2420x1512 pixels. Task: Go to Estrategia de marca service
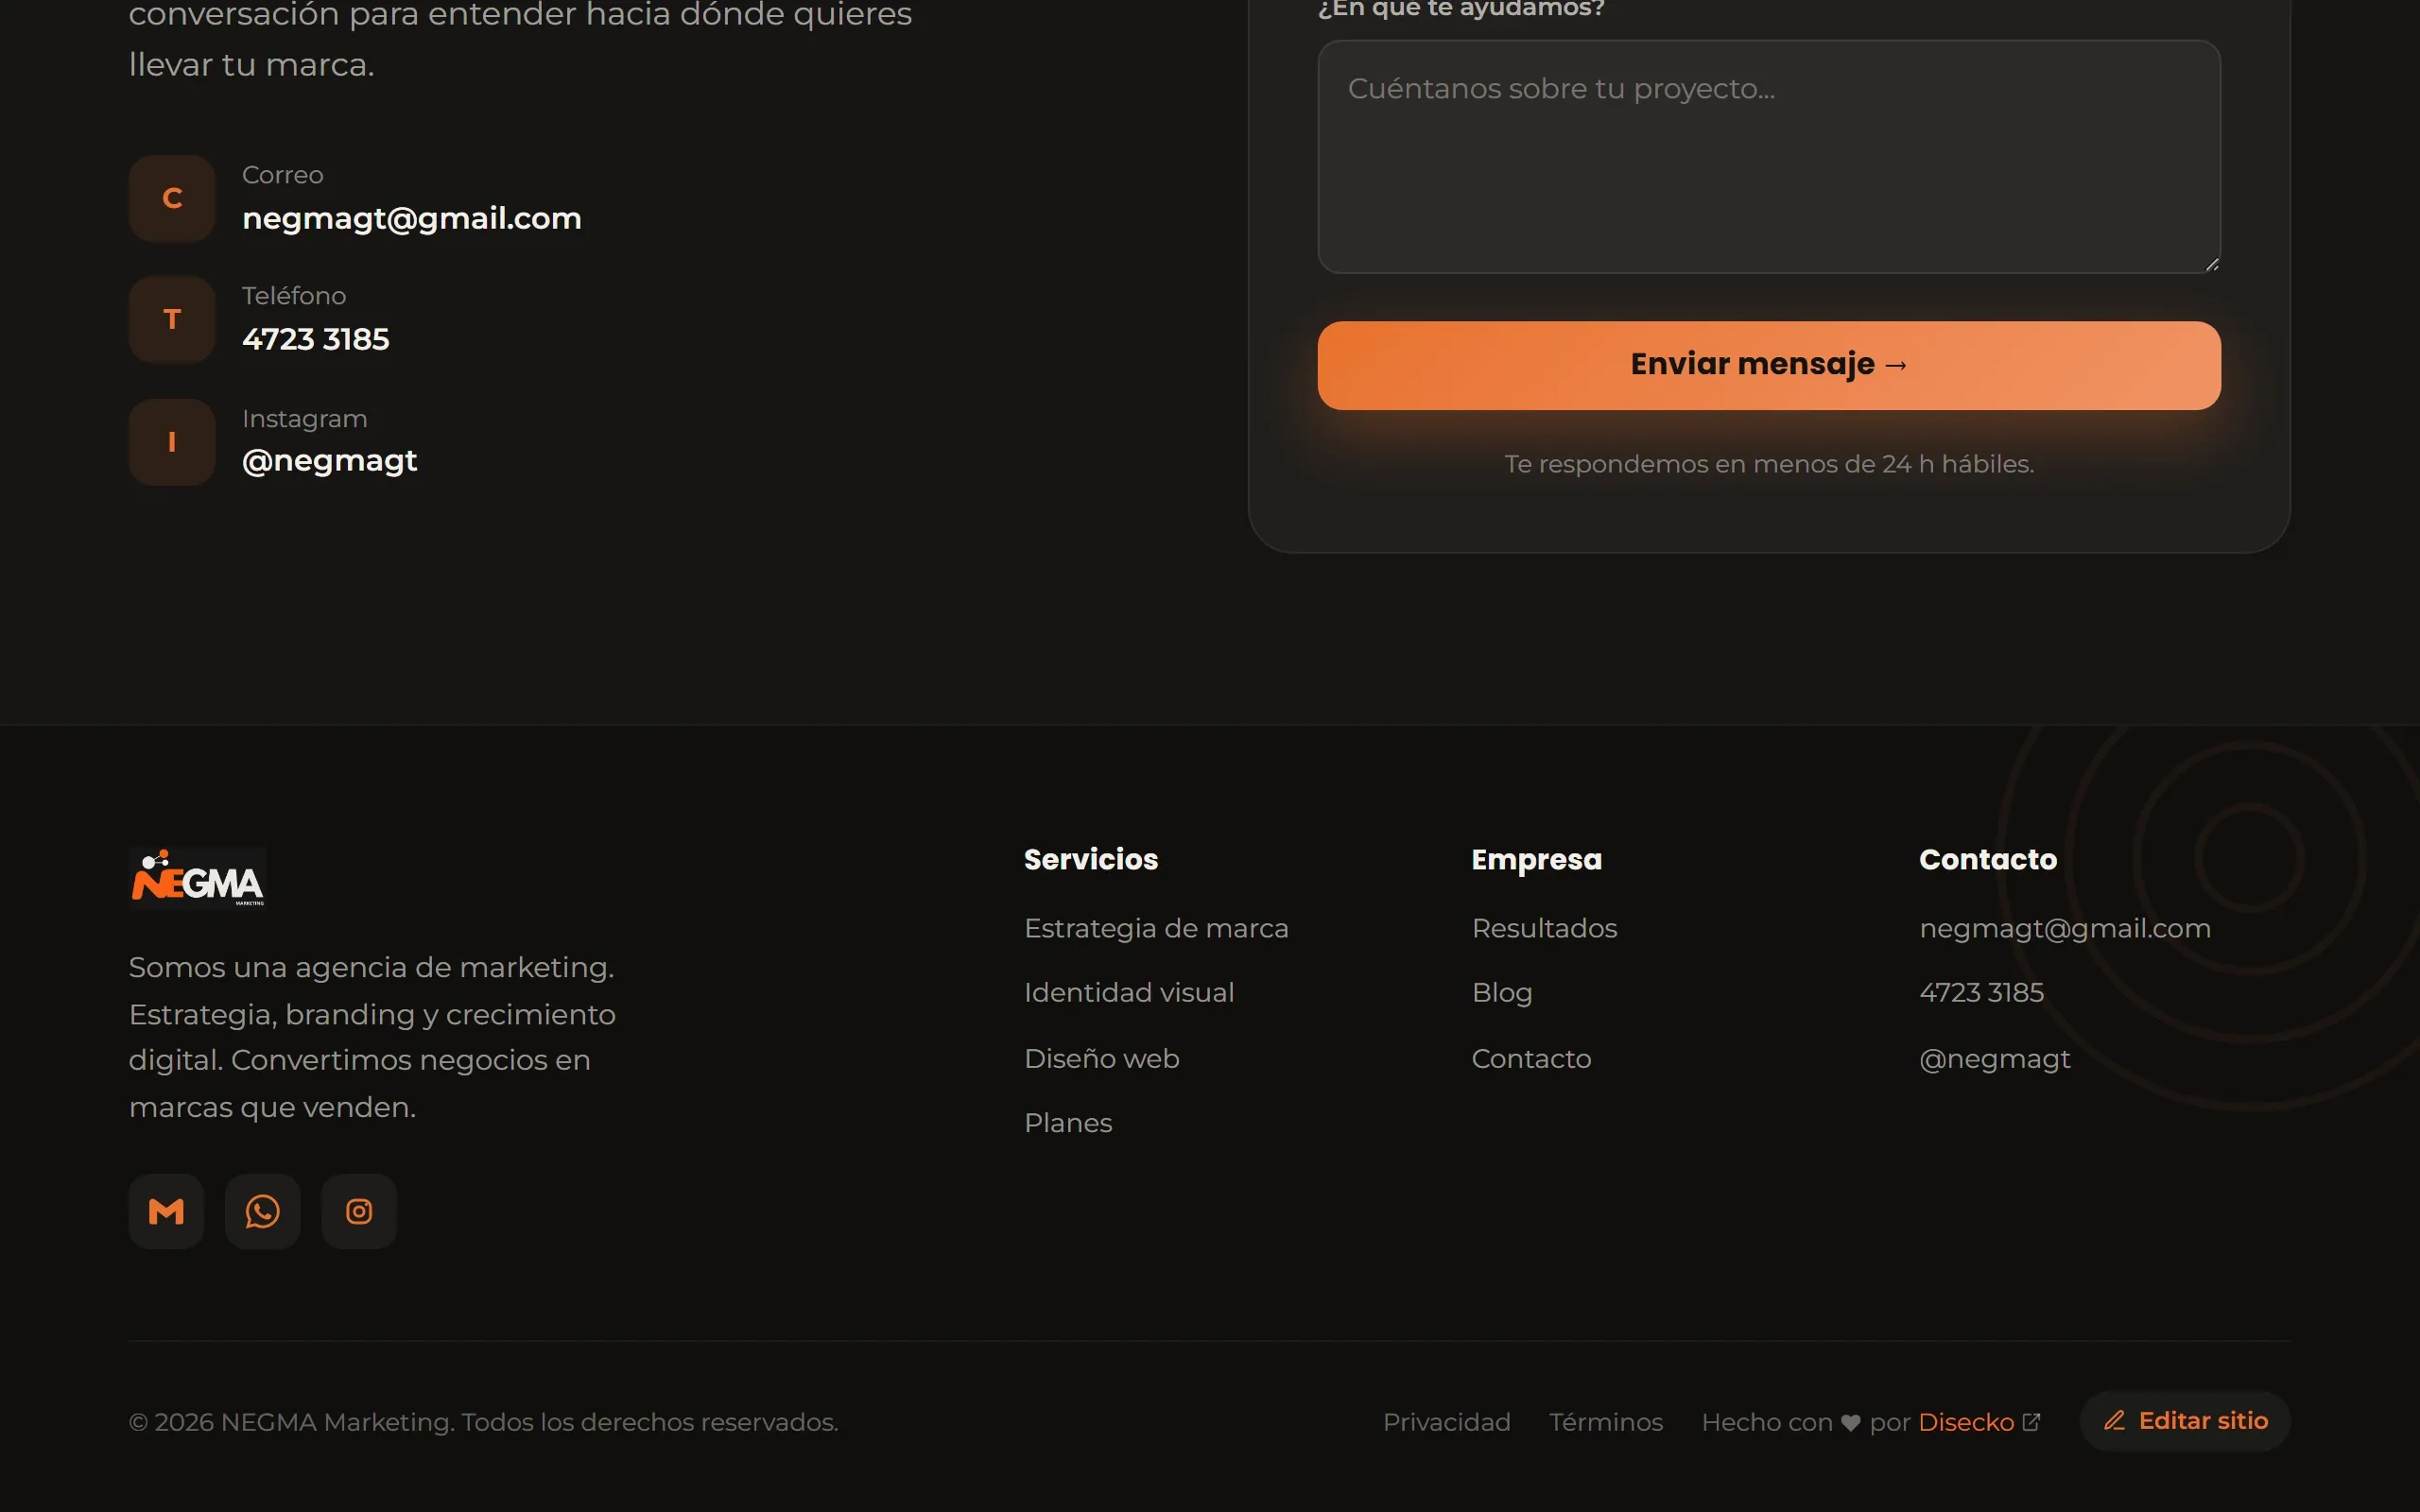[1156, 929]
